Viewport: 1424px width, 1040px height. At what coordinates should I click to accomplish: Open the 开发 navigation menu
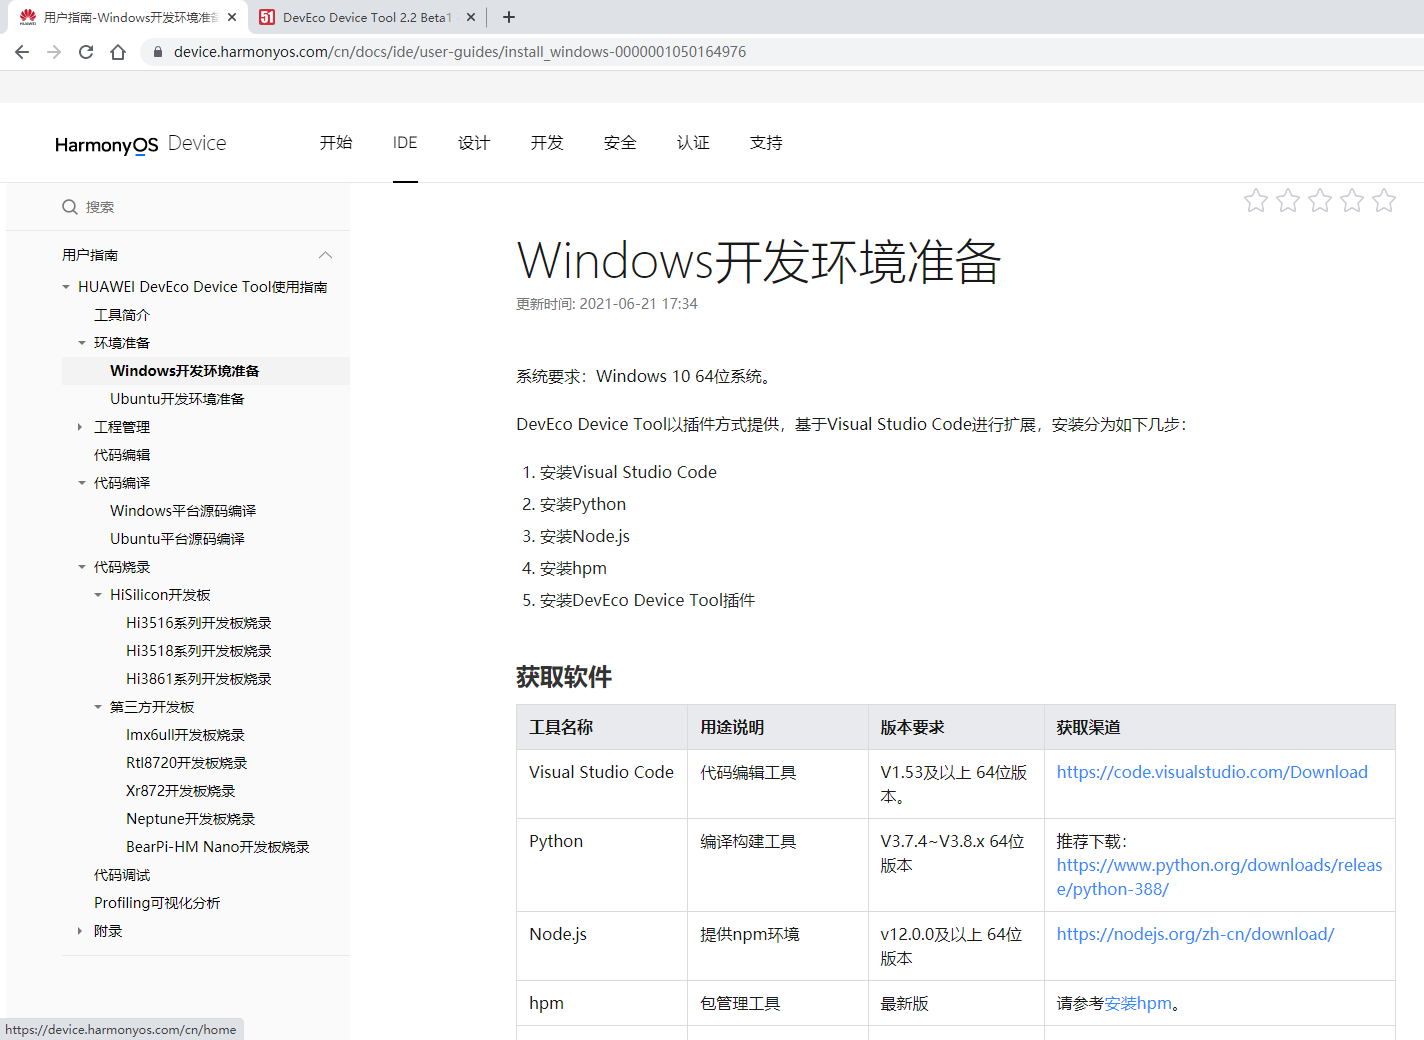[547, 143]
